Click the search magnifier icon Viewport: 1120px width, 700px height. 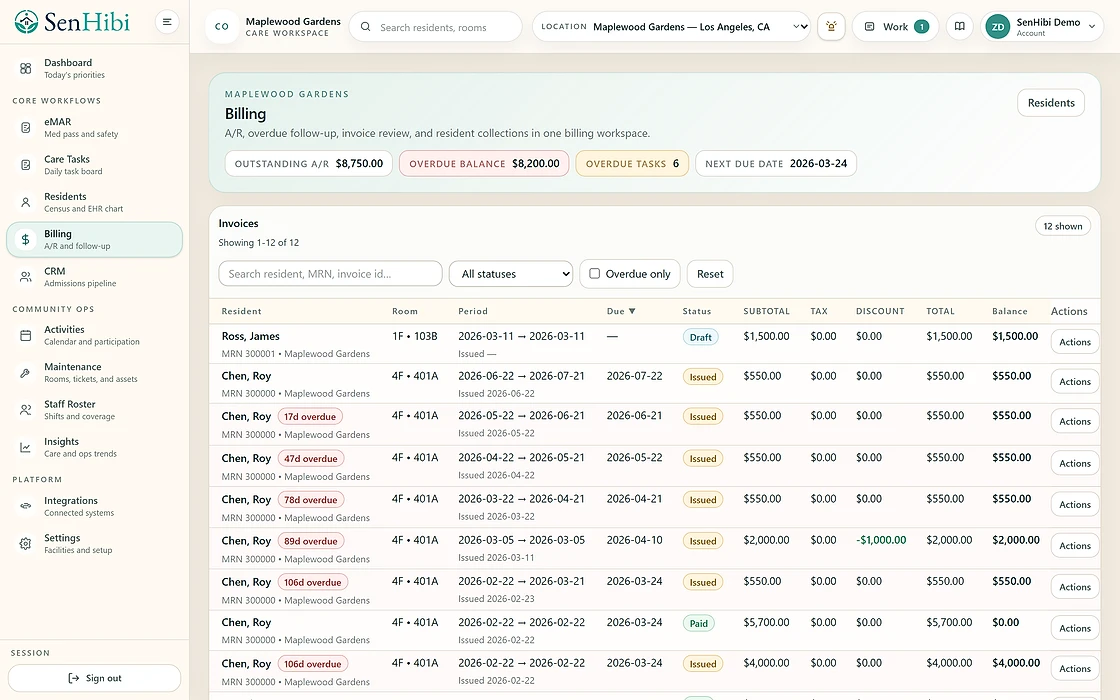[366, 27]
